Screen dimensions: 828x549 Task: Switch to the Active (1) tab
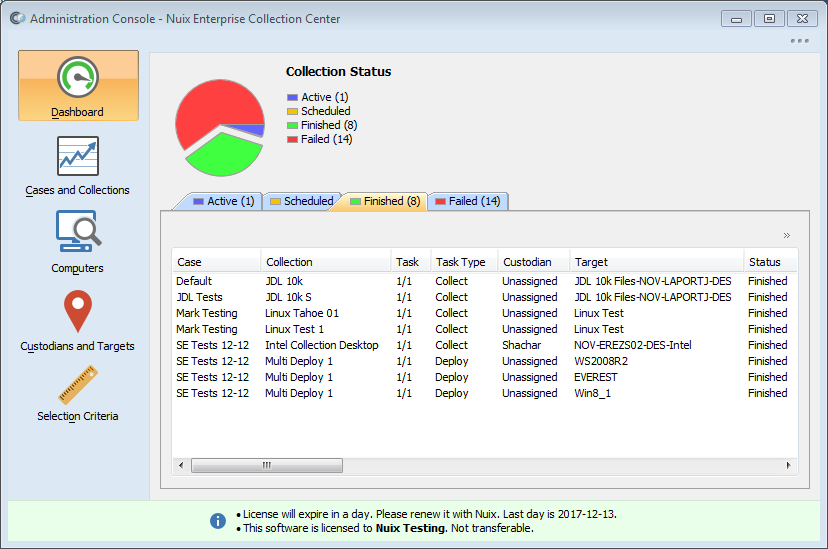[224, 201]
